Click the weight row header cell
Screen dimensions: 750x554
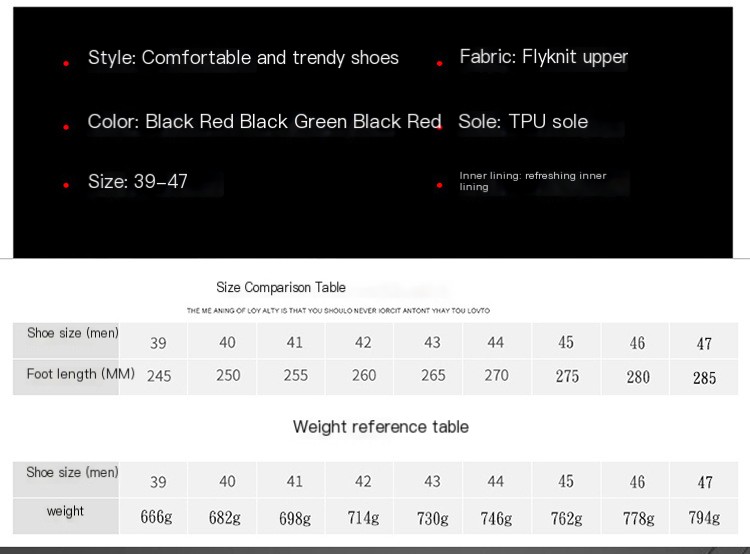[66, 516]
